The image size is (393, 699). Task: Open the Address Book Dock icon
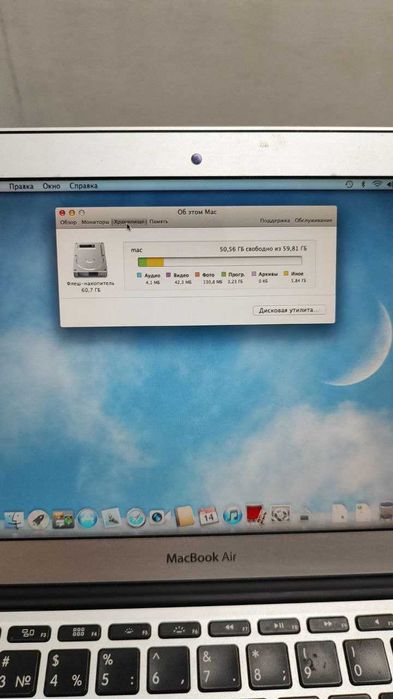point(184,516)
